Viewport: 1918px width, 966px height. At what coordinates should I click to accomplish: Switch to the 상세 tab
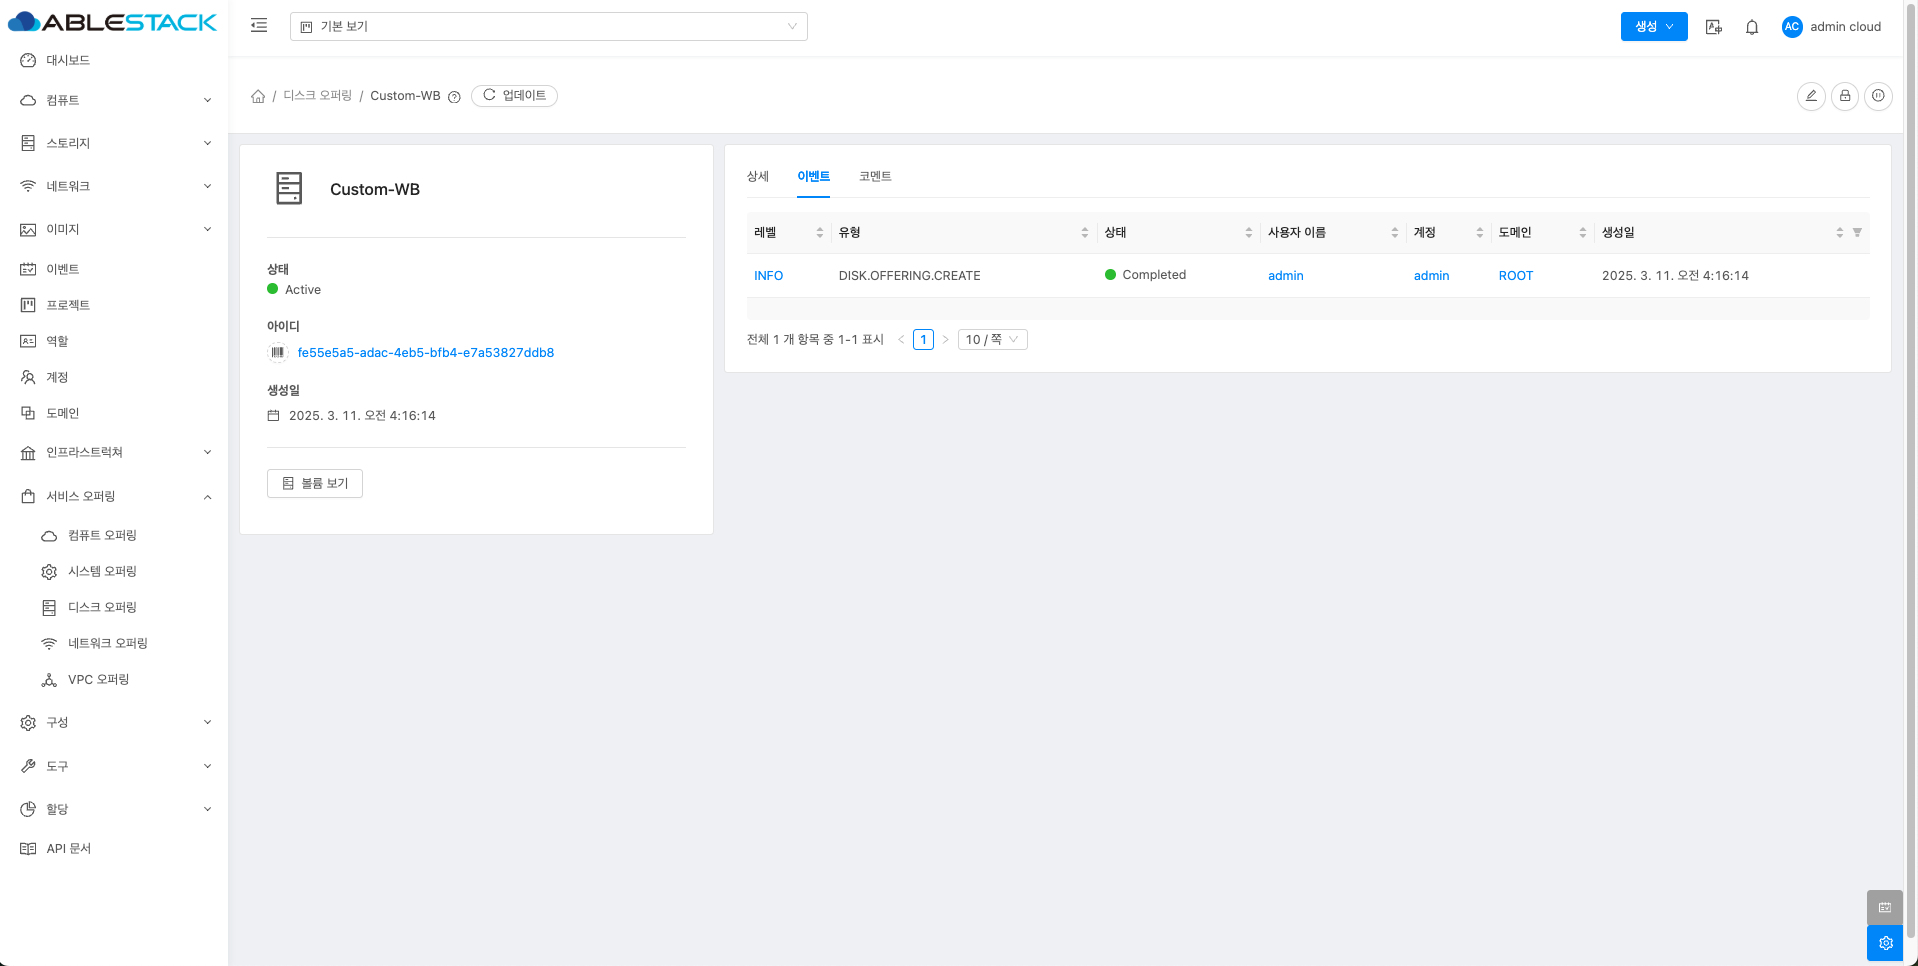click(757, 177)
